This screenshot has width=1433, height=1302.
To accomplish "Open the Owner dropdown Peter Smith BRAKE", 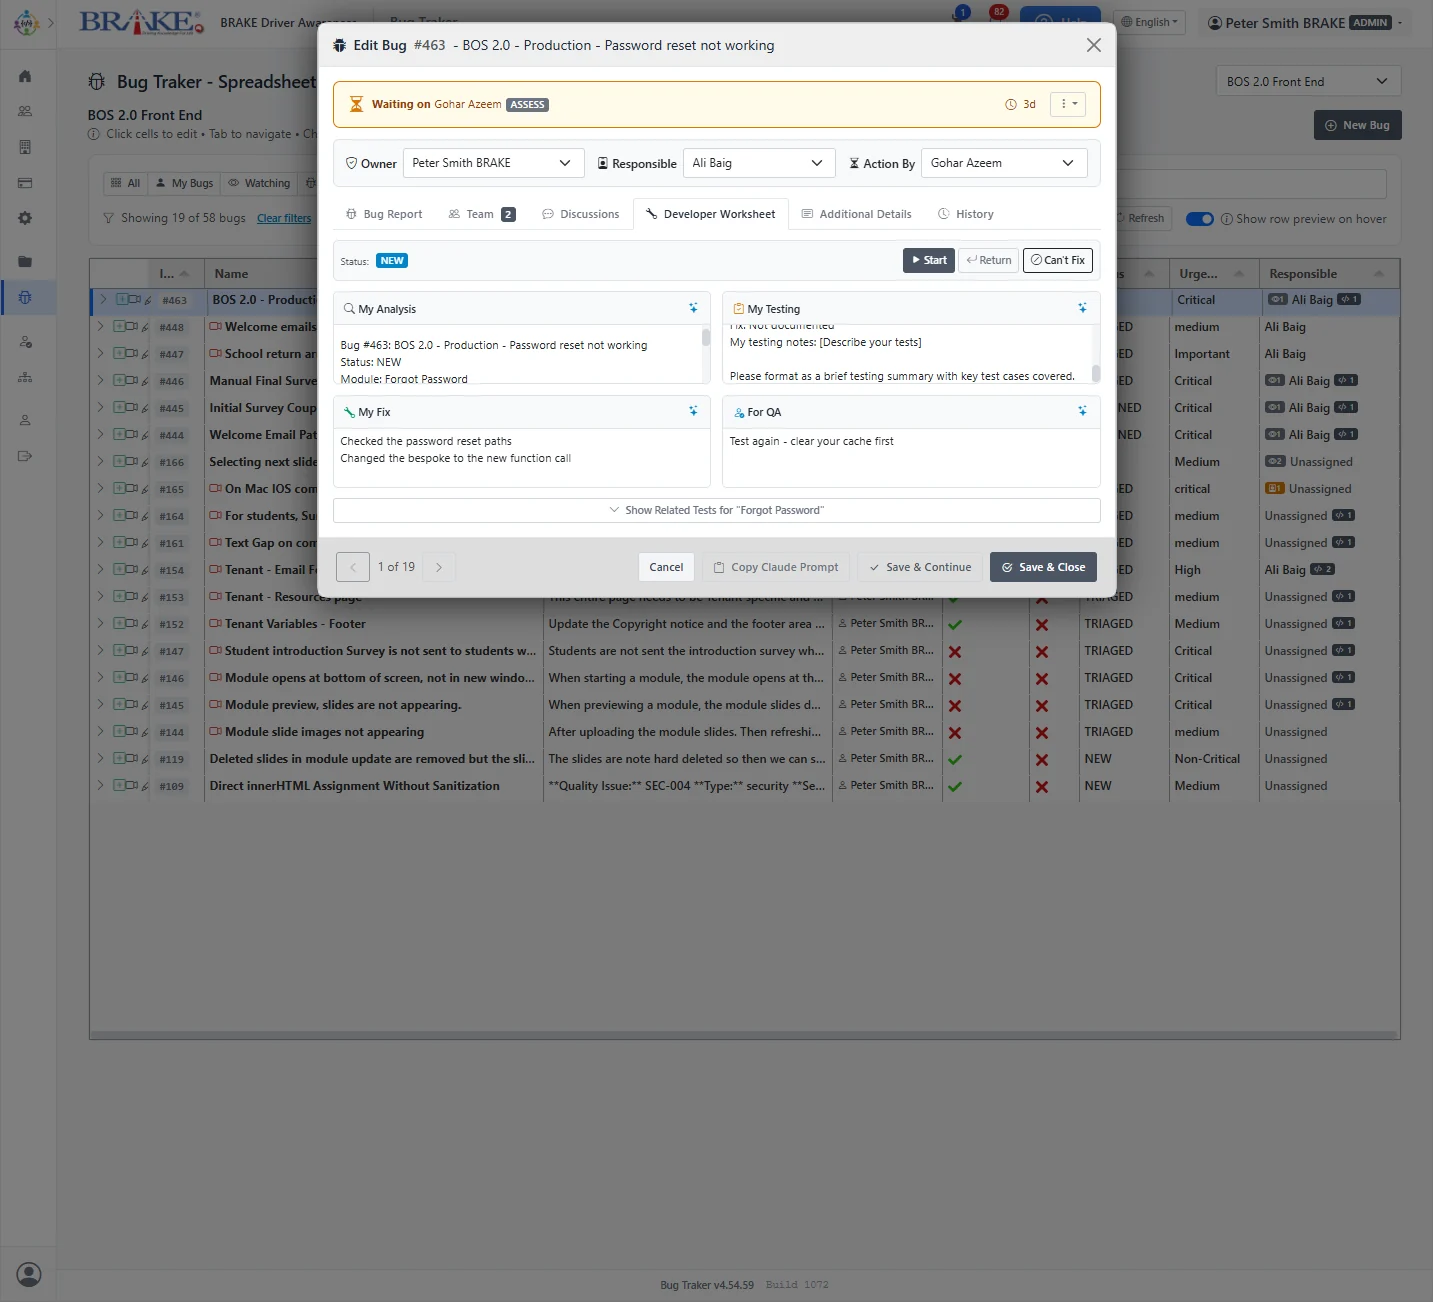I will click(493, 163).
